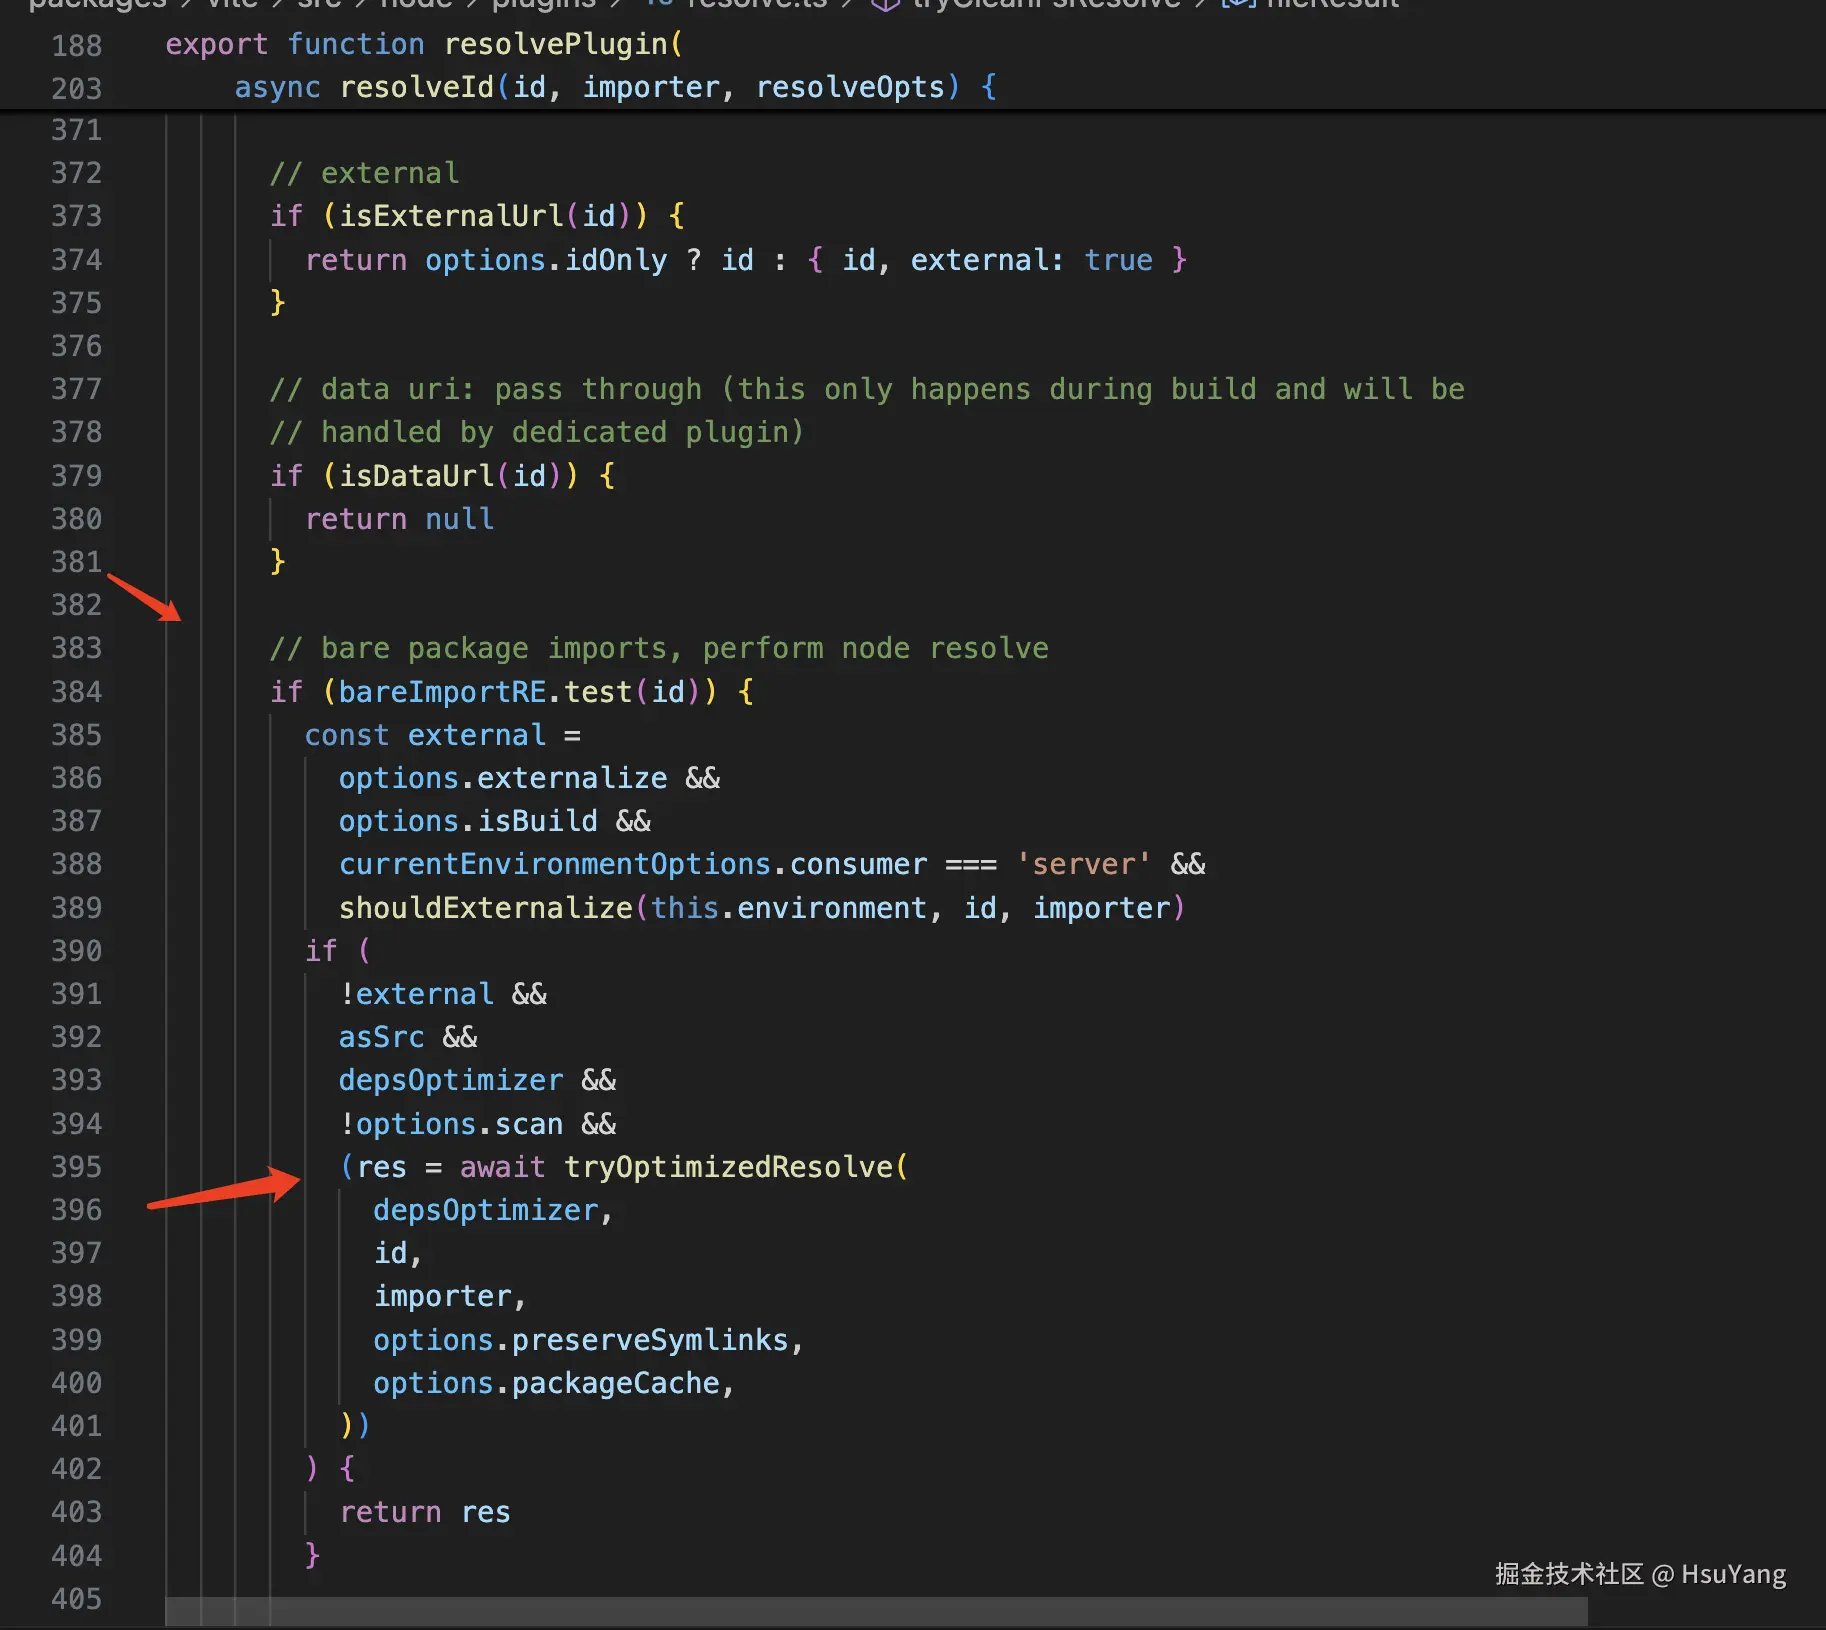The image size is (1826, 1630).
Task: Click the currentEnvironmentOptions identifier
Action: click(555, 864)
